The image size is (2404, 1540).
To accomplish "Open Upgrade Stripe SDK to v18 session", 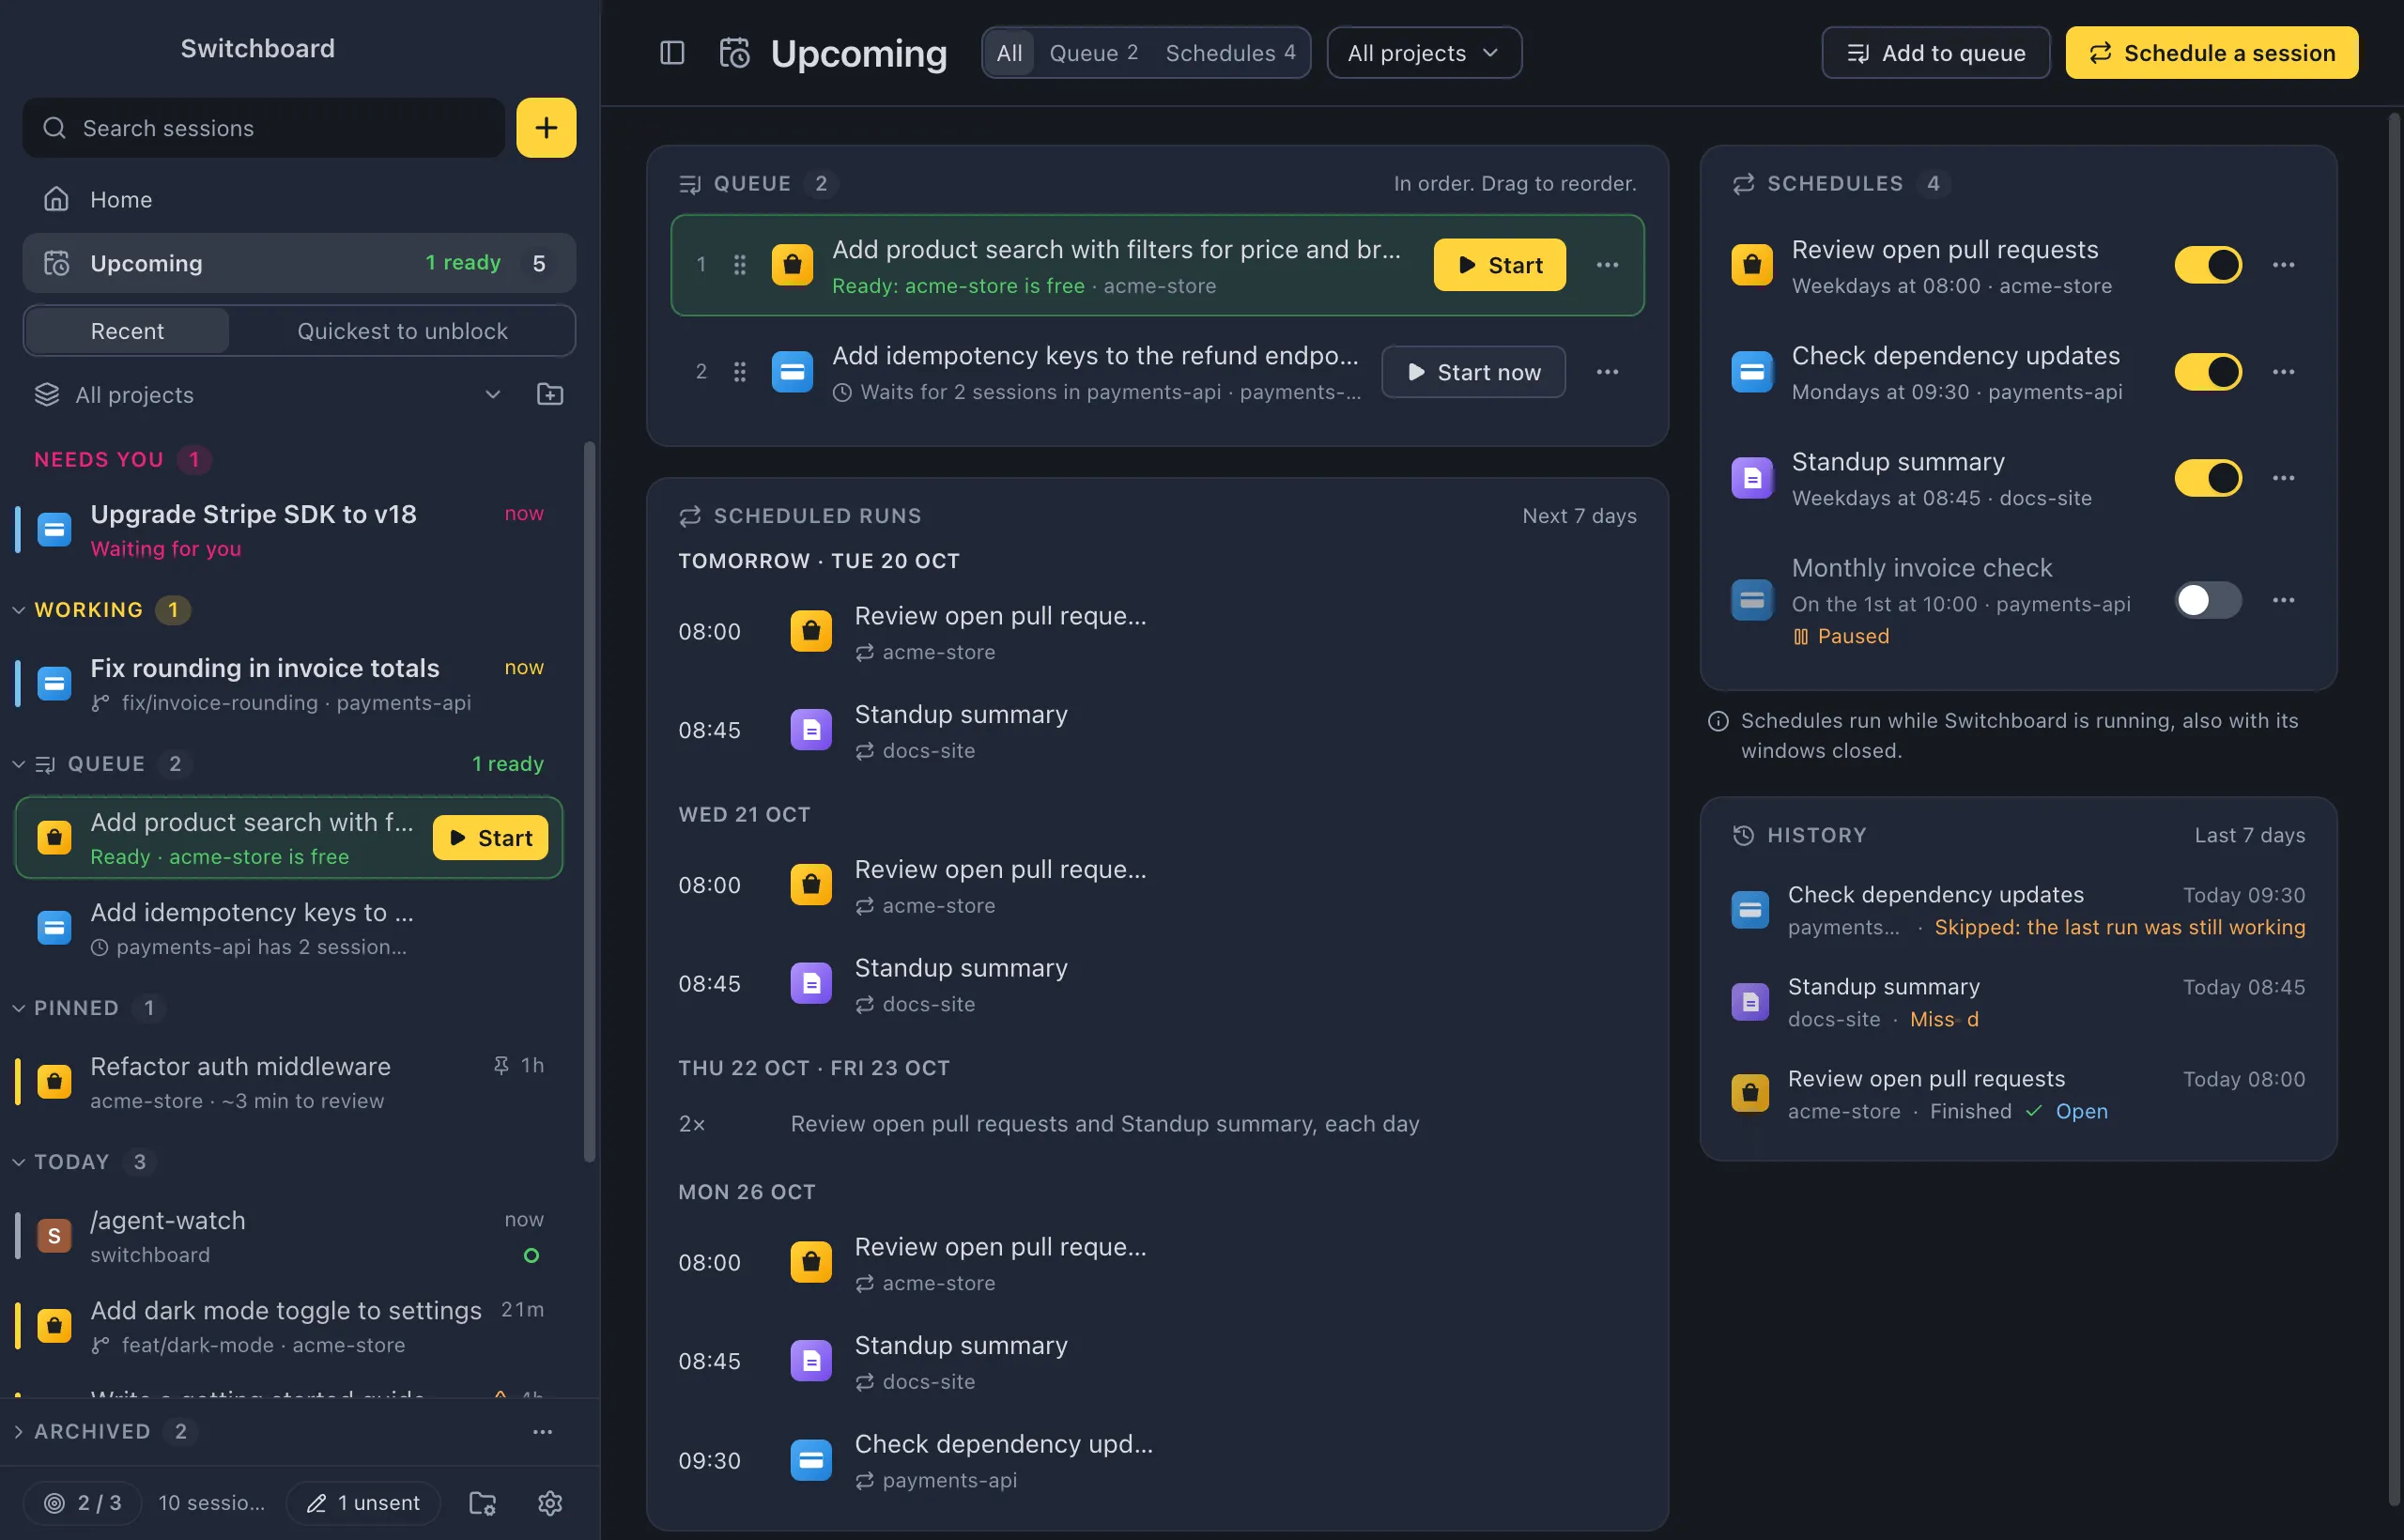I will coord(290,530).
